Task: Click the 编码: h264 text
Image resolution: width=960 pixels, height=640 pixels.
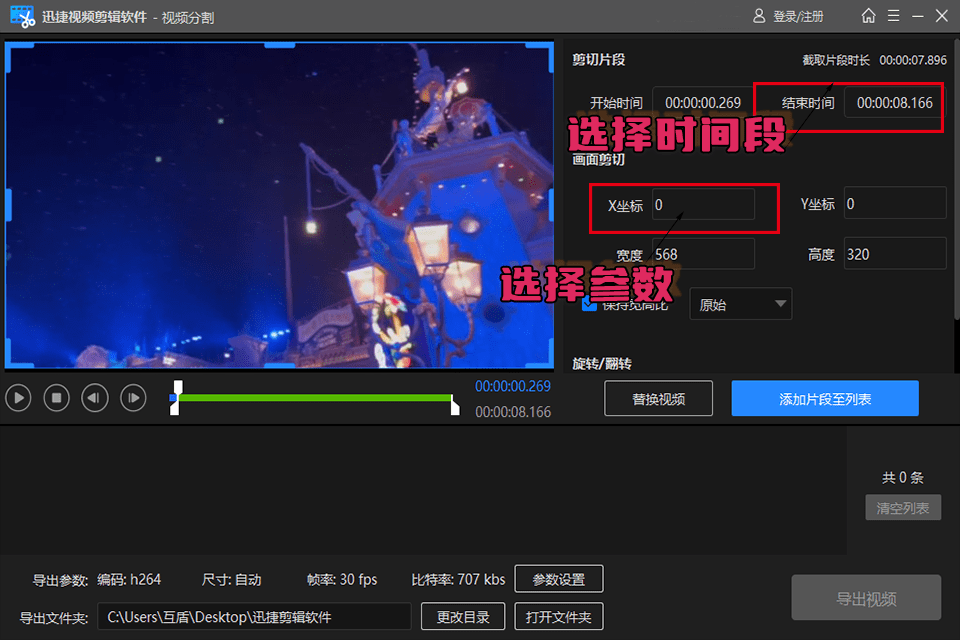Action: 129,579
